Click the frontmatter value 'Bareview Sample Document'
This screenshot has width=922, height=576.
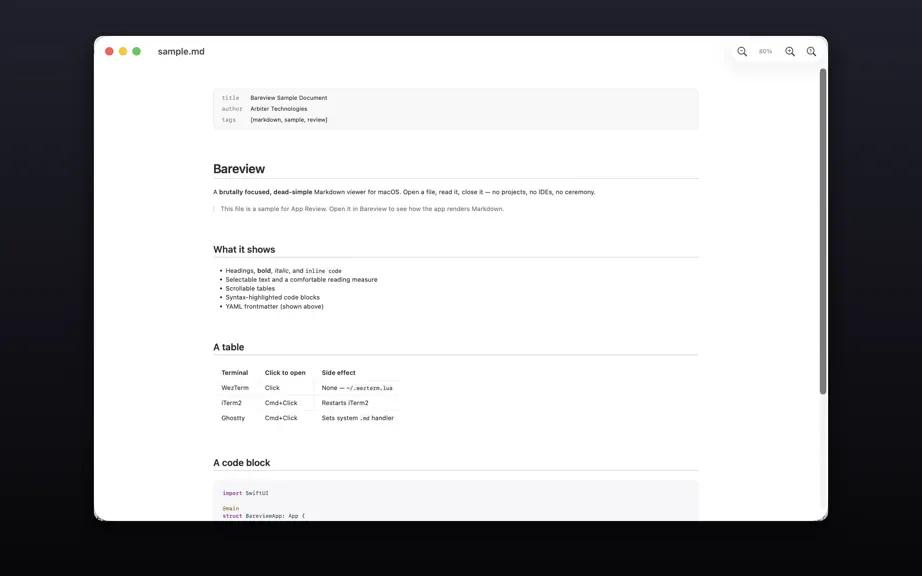[x=289, y=98]
